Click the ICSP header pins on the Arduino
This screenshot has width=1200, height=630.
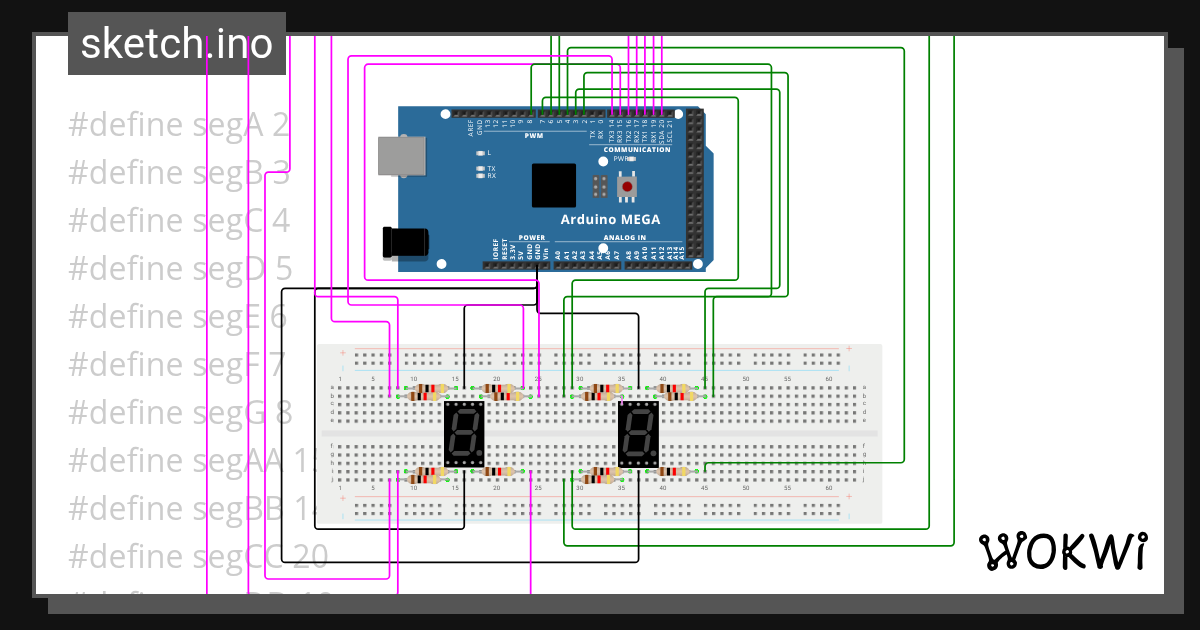pyautogui.click(x=600, y=186)
